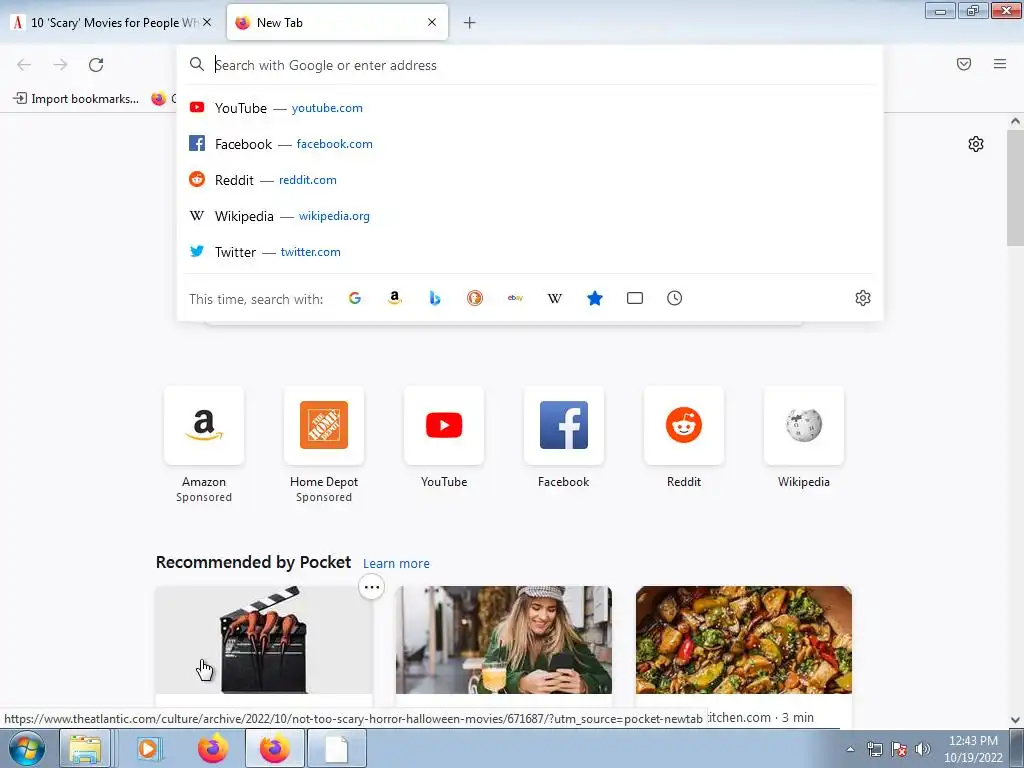Search this time with Amazon icon
1024x768 pixels.
point(394,298)
